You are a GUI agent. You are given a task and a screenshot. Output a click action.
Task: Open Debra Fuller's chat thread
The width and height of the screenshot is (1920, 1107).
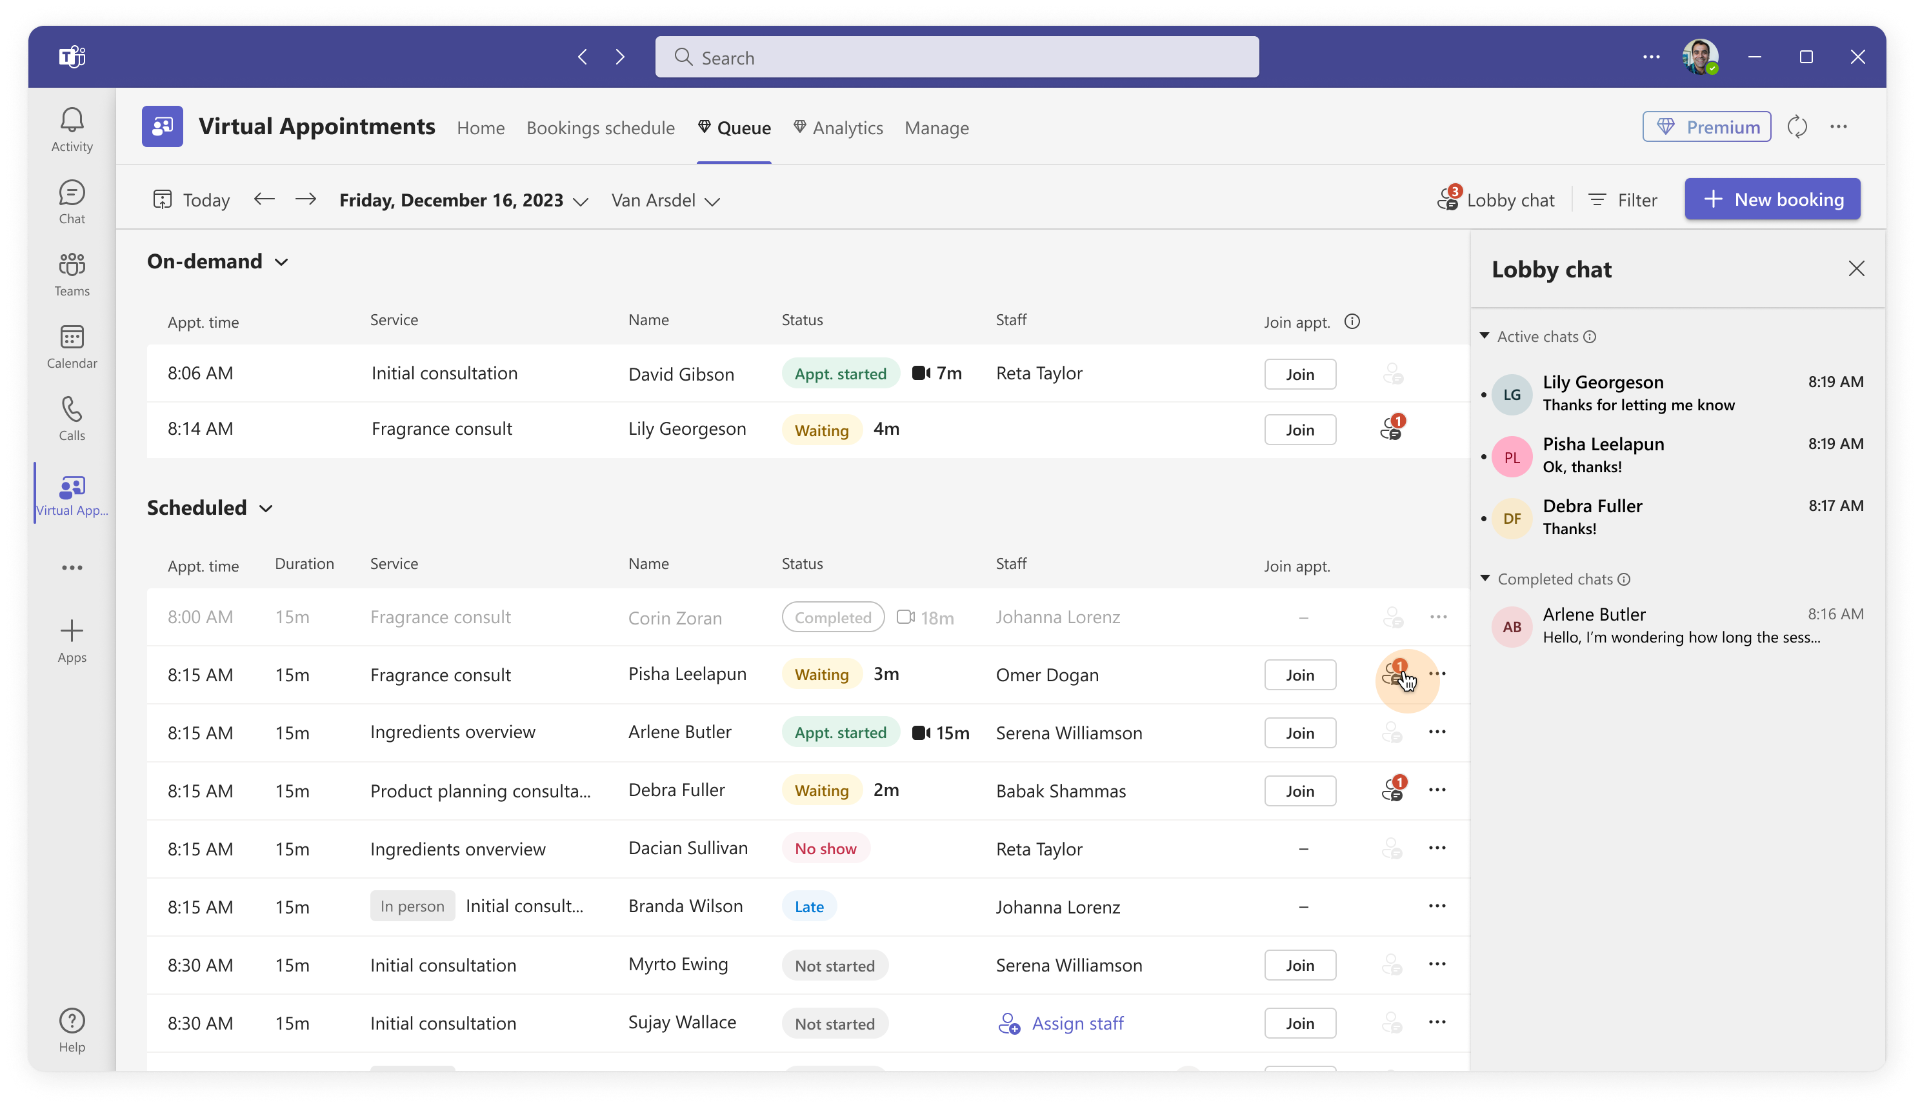pyautogui.click(x=1677, y=517)
